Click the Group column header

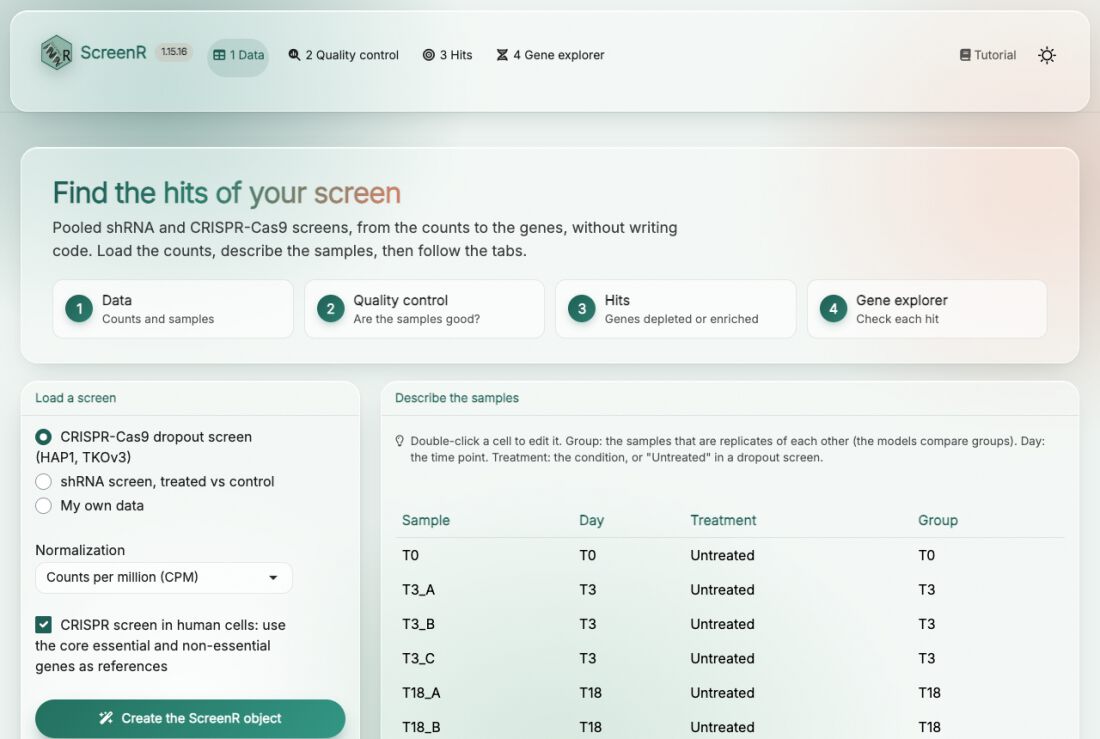point(938,520)
